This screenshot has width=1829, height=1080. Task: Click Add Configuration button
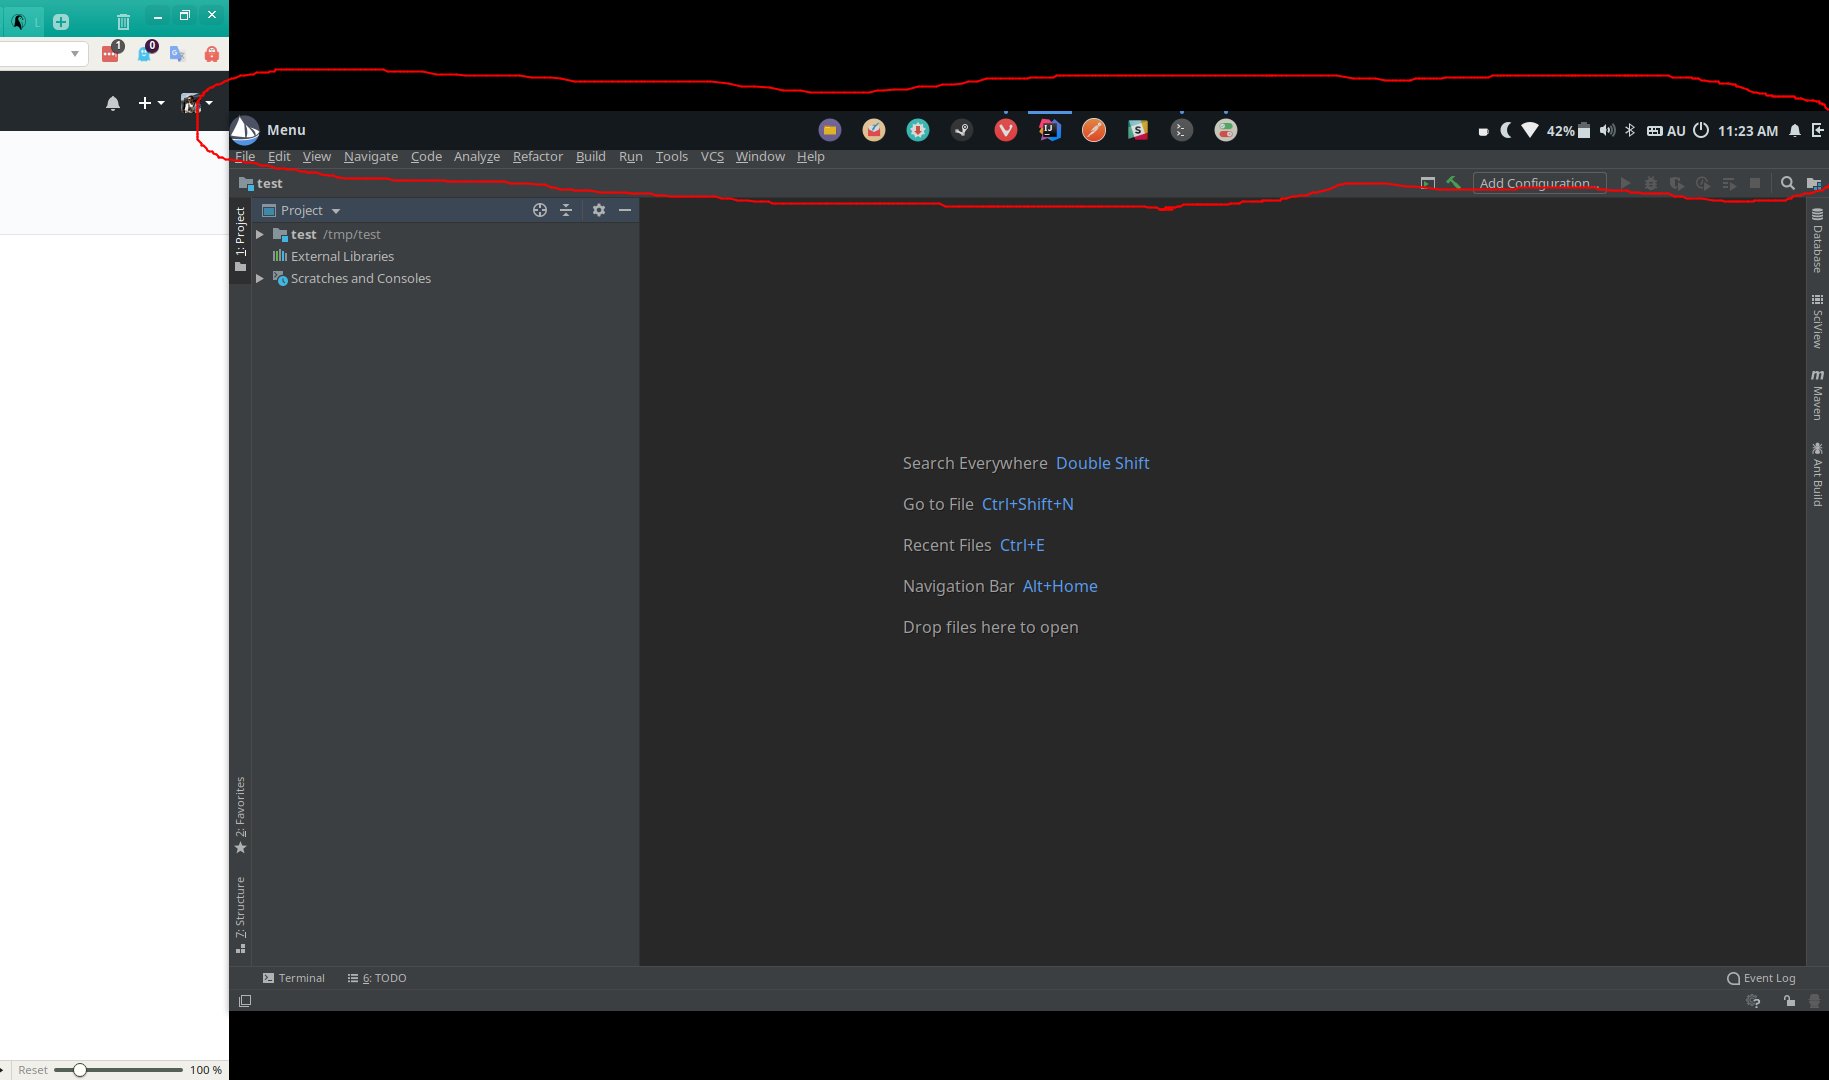point(1538,183)
